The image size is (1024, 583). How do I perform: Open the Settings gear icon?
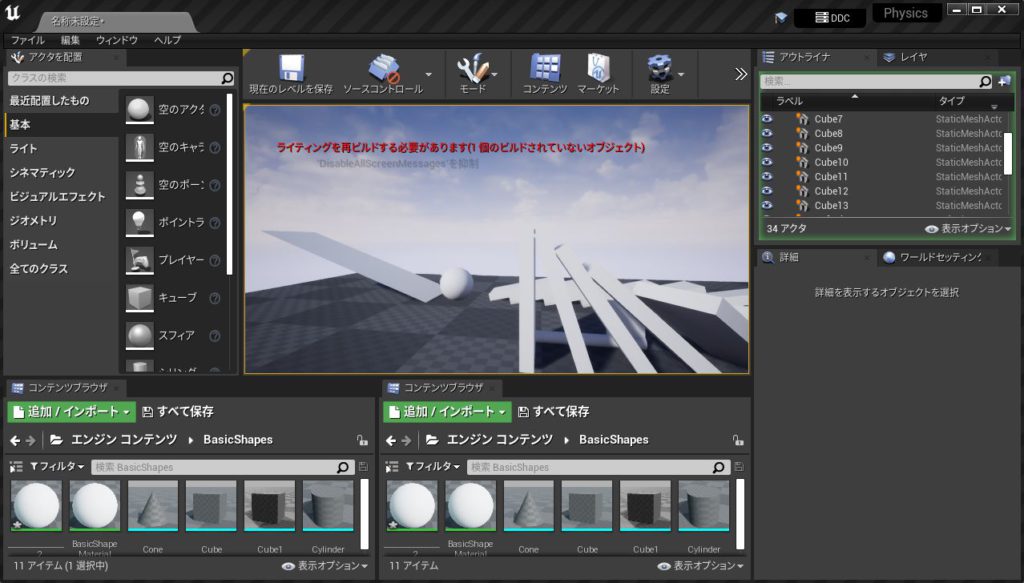[x=660, y=68]
